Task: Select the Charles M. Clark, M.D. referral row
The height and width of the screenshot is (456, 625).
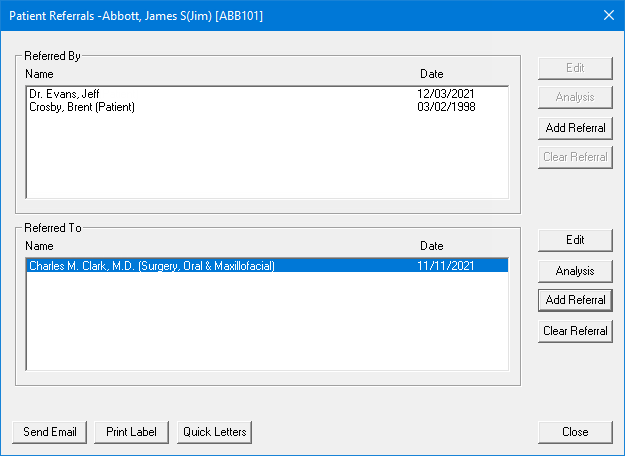Action: click(151, 266)
